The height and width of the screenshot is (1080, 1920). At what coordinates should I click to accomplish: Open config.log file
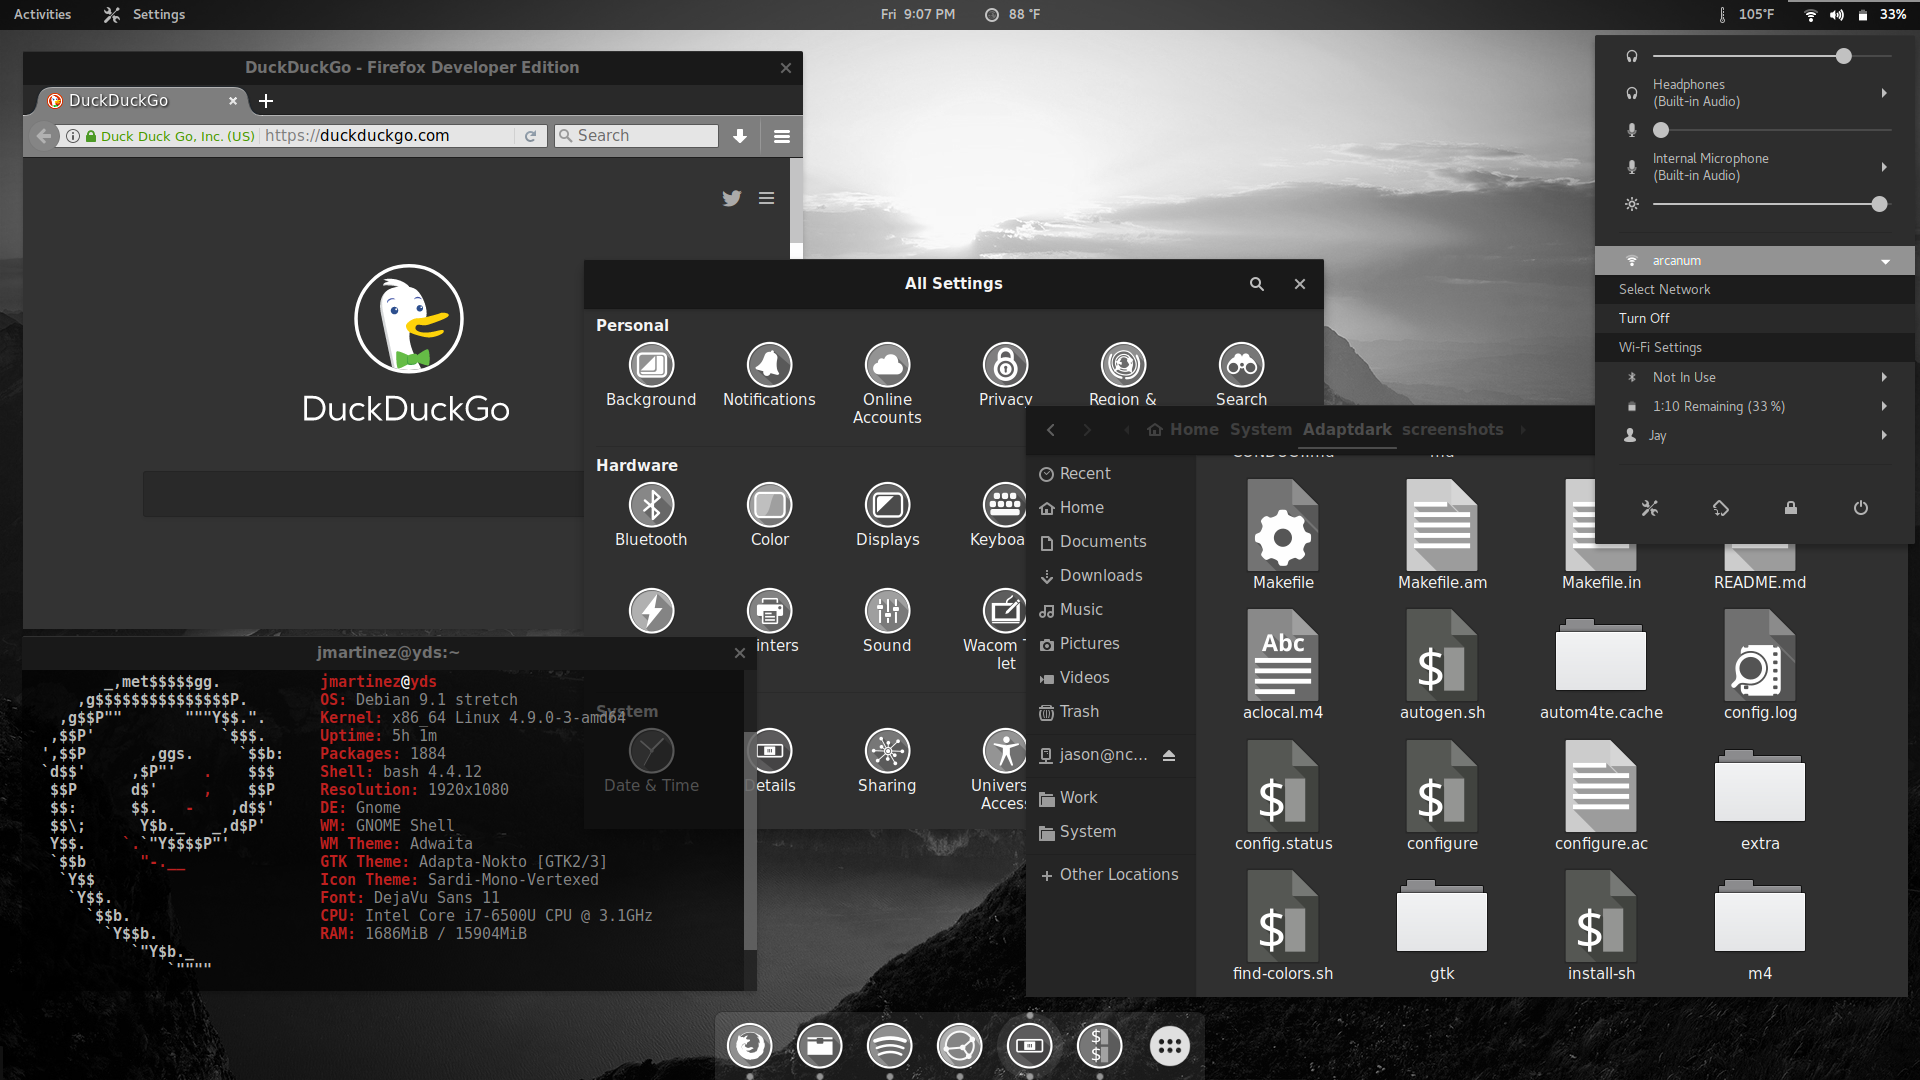click(1760, 666)
